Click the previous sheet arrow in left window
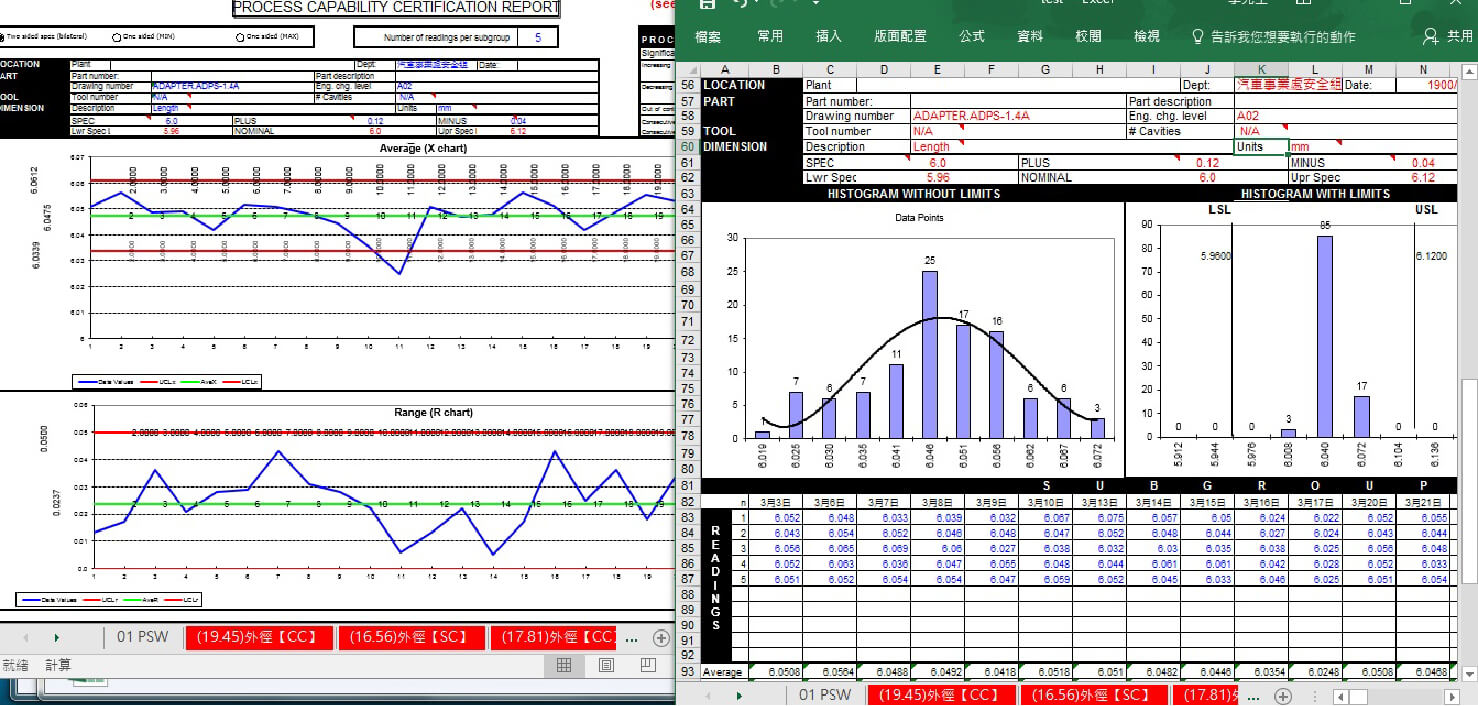Screen dimensions: 1478x706 [26, 637]
